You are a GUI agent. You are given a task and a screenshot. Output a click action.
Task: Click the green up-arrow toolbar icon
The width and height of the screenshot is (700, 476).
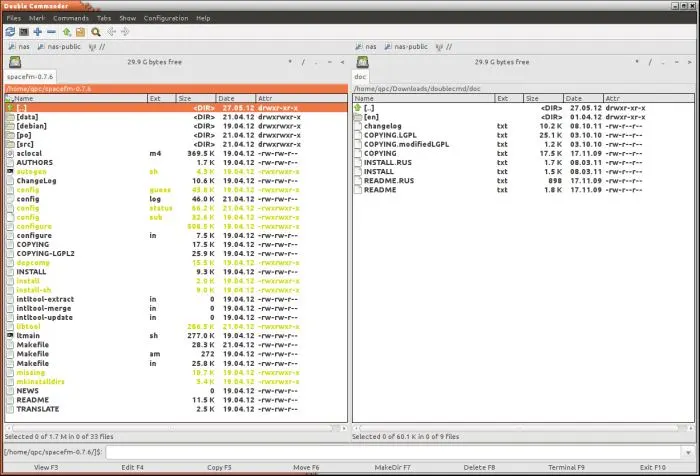point(67,32)
